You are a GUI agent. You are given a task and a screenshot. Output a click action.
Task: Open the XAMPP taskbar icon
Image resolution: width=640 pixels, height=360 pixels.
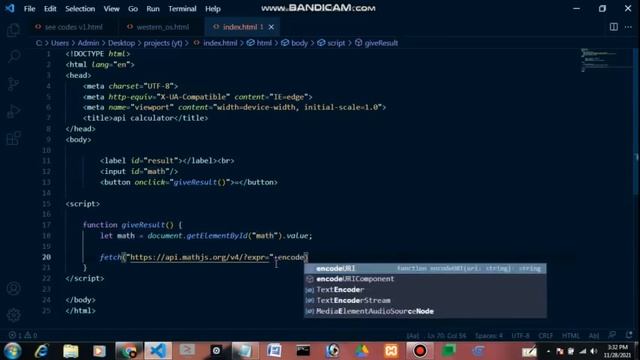(x=391, y=351)
